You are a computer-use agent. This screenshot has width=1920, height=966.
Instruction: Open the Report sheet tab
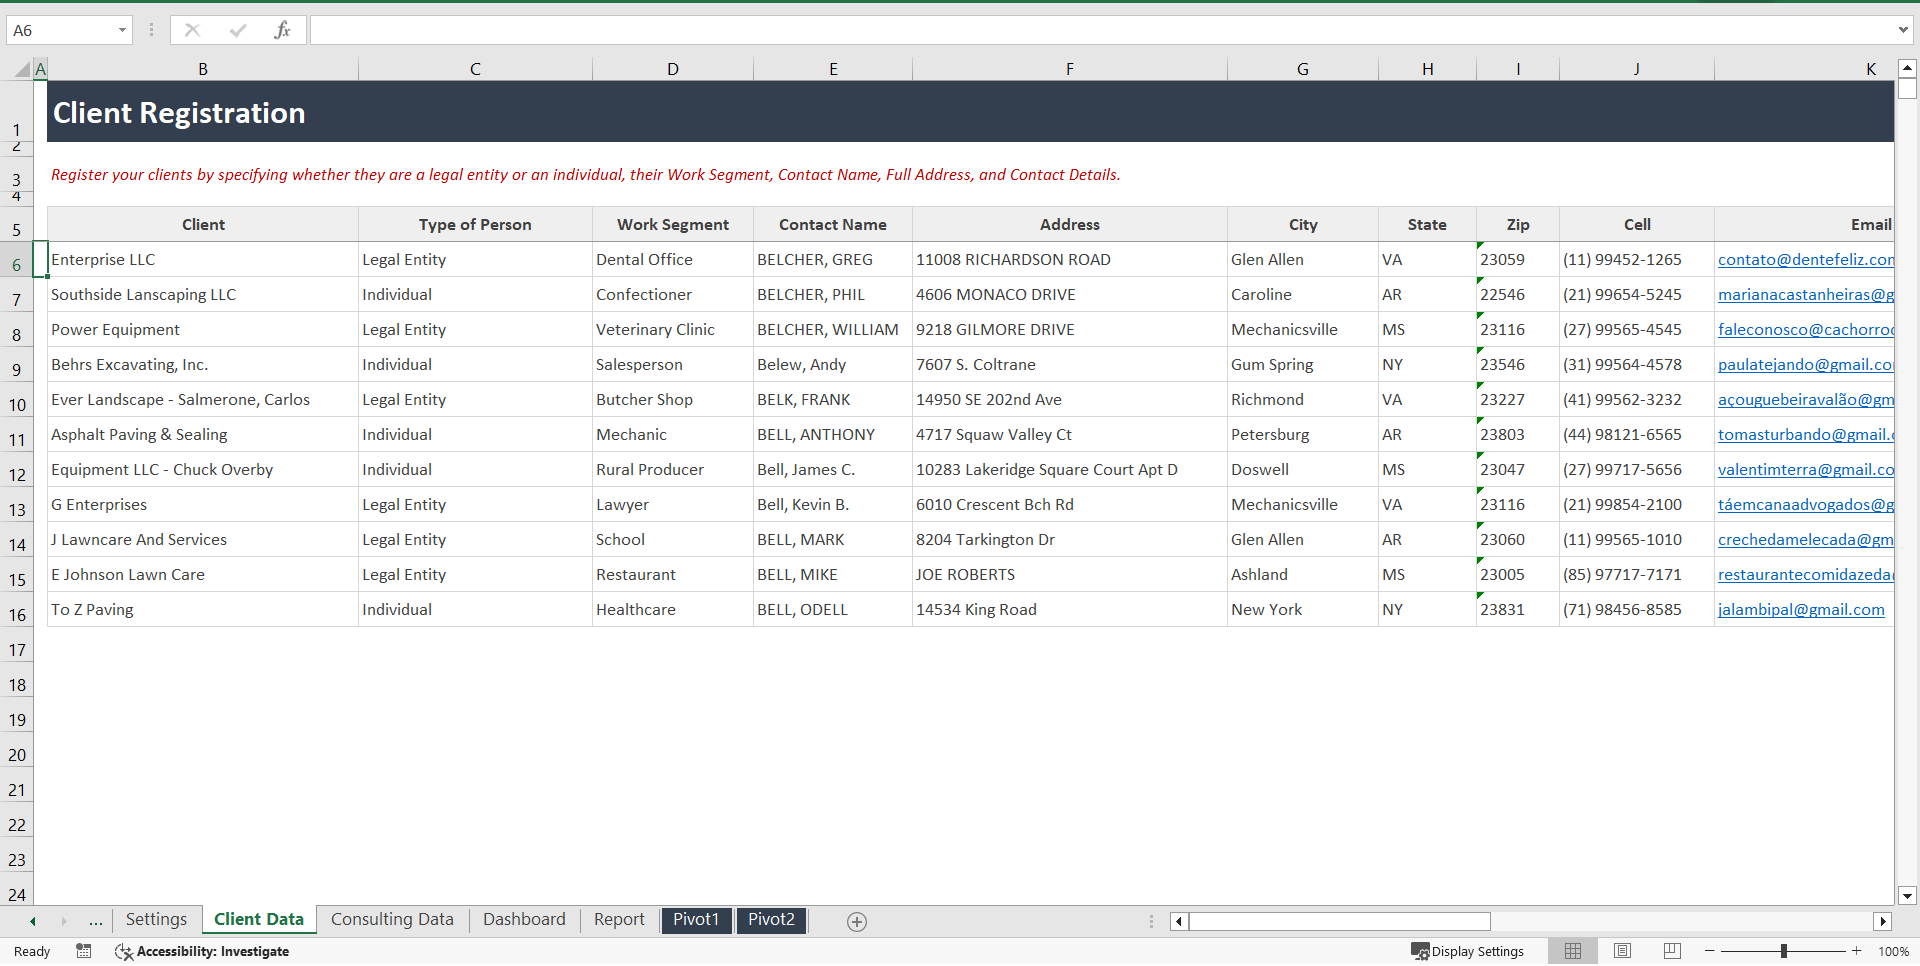click(x=619, y=920)
